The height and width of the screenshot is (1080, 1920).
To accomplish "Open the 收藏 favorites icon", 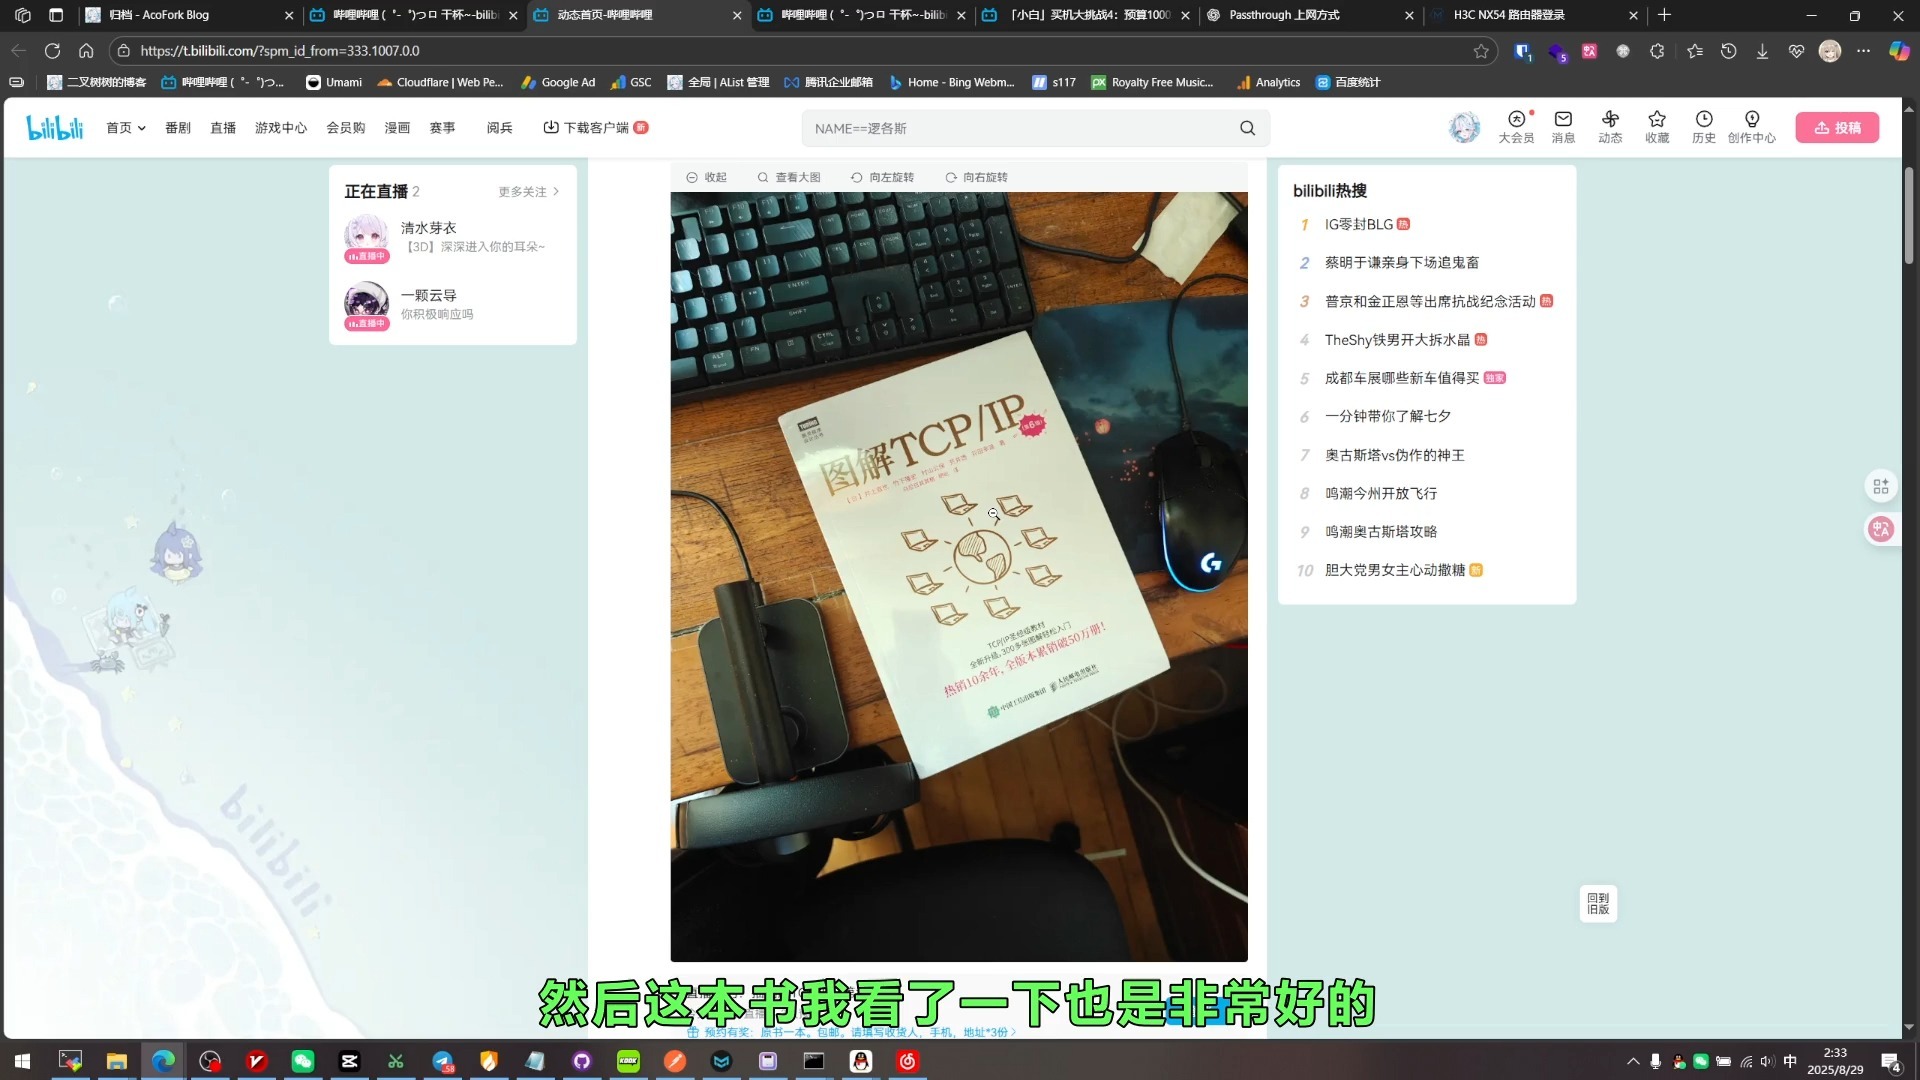I will click(1657, 127).
